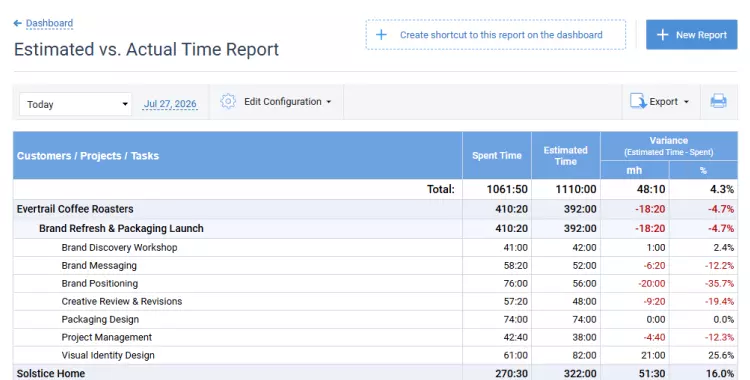Click the Total estimated time 1110:00
The width and height of the screenshot is (750, 380).
pyautogui.click(x=576, y=189)
